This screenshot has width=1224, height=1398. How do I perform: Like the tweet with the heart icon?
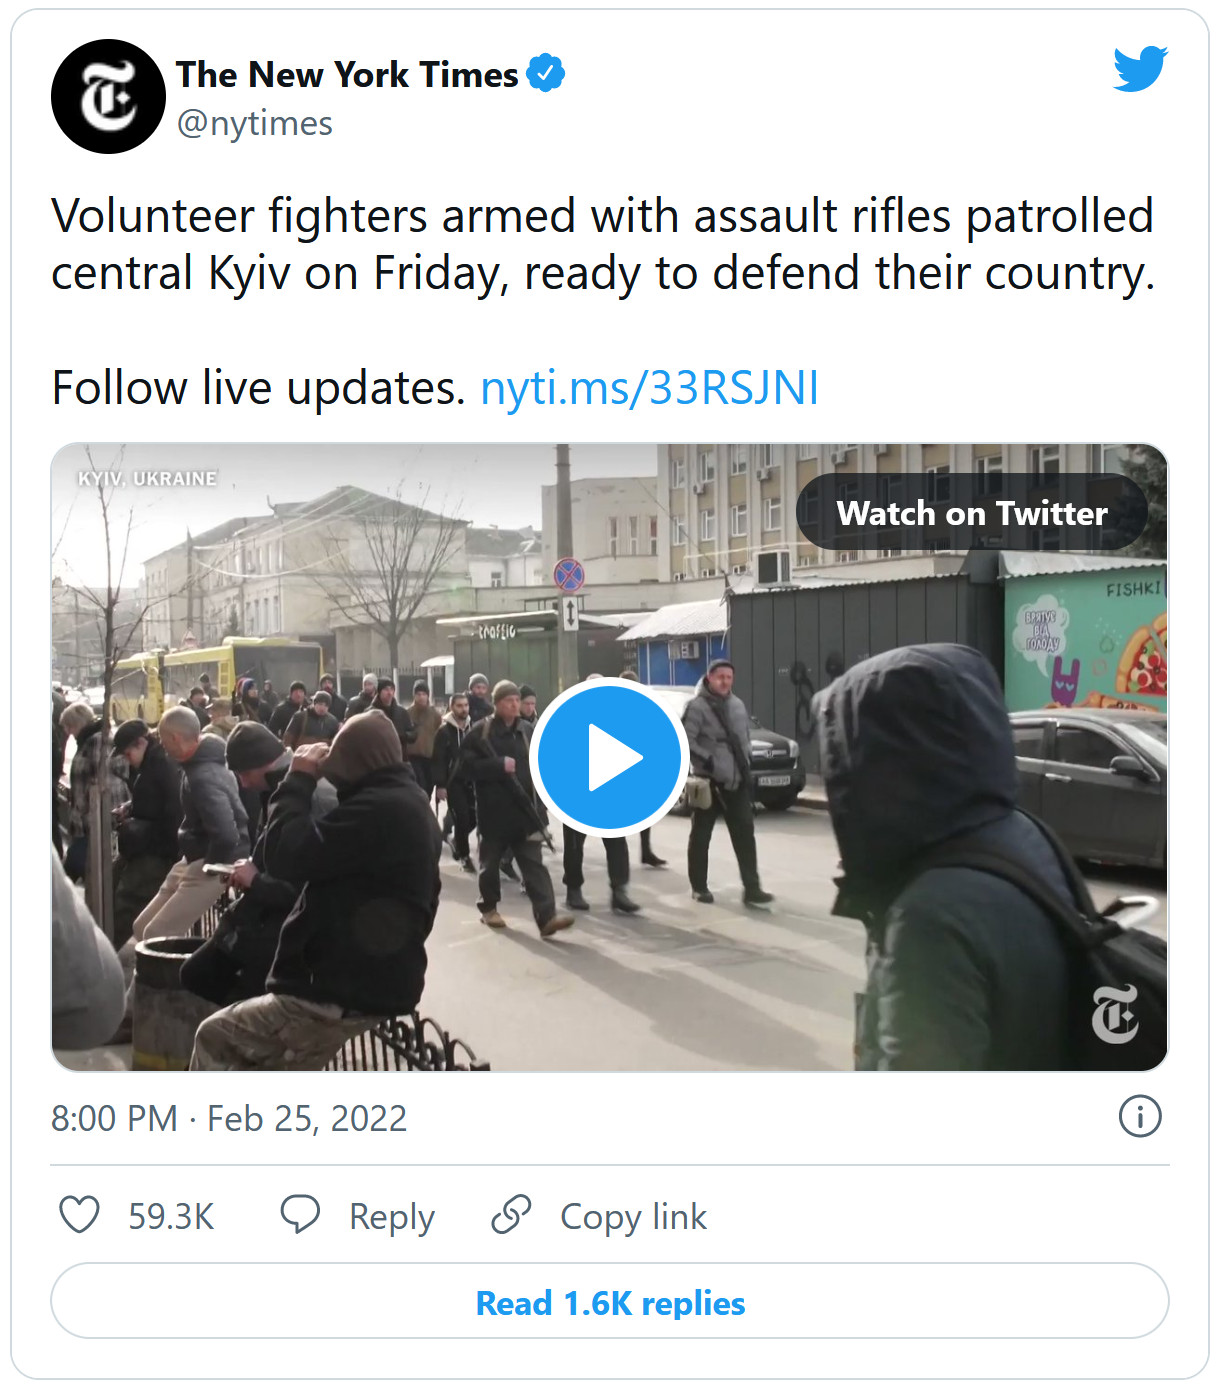[x=80, y=1215]
